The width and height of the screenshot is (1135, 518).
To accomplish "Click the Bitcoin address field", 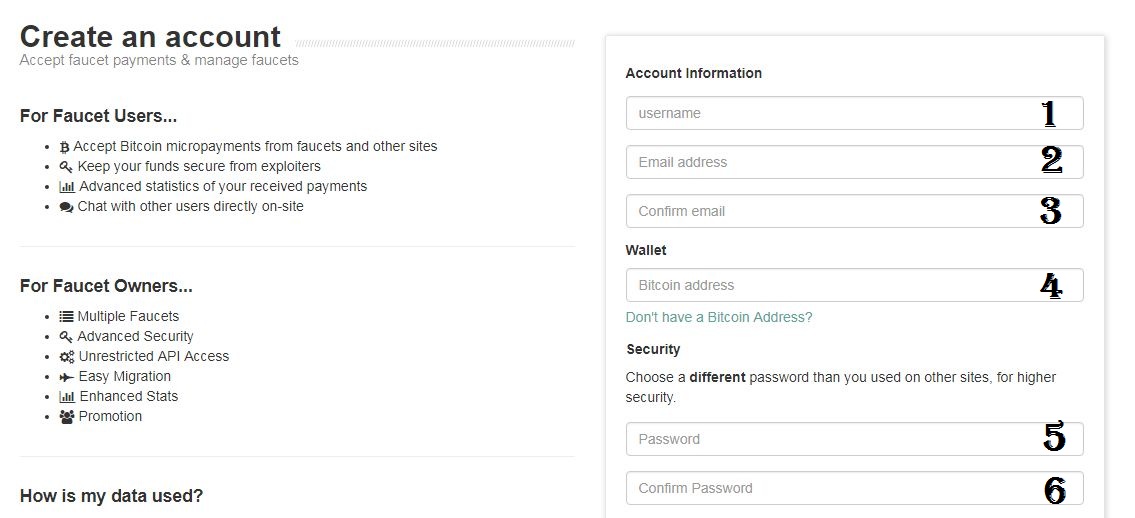I will pyautogui.click(x=854, y=285).
